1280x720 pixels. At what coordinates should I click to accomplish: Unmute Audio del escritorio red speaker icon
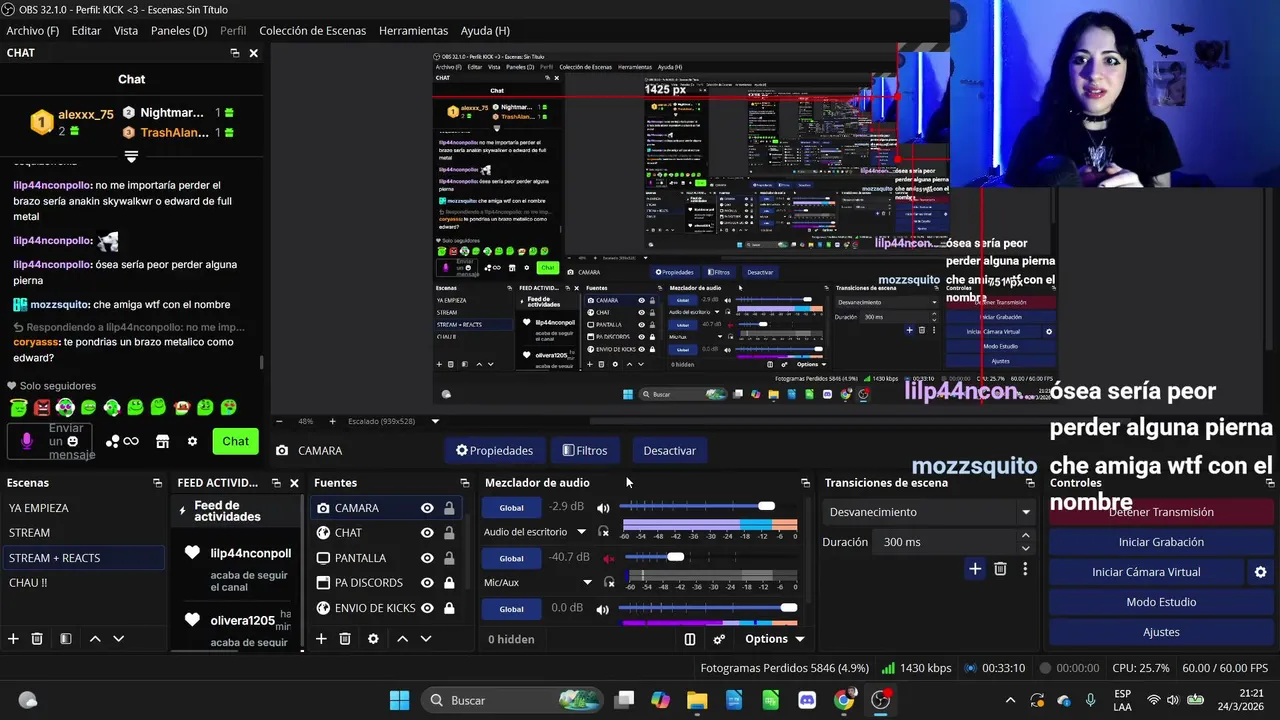click(x=608, y=558)
